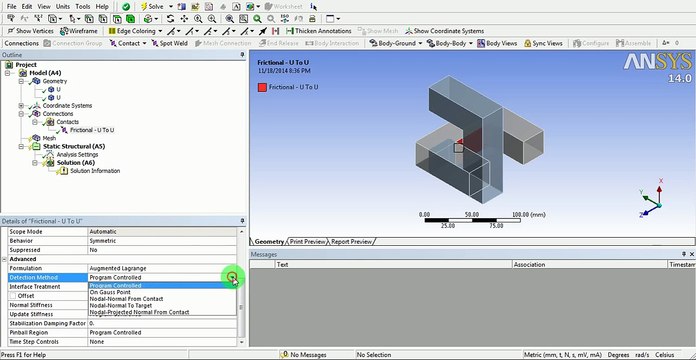The width and height of the screenshot is (696, 360).
Task: Choose Nodal-Projected Normal From Contact option
Action: (162, 312)
